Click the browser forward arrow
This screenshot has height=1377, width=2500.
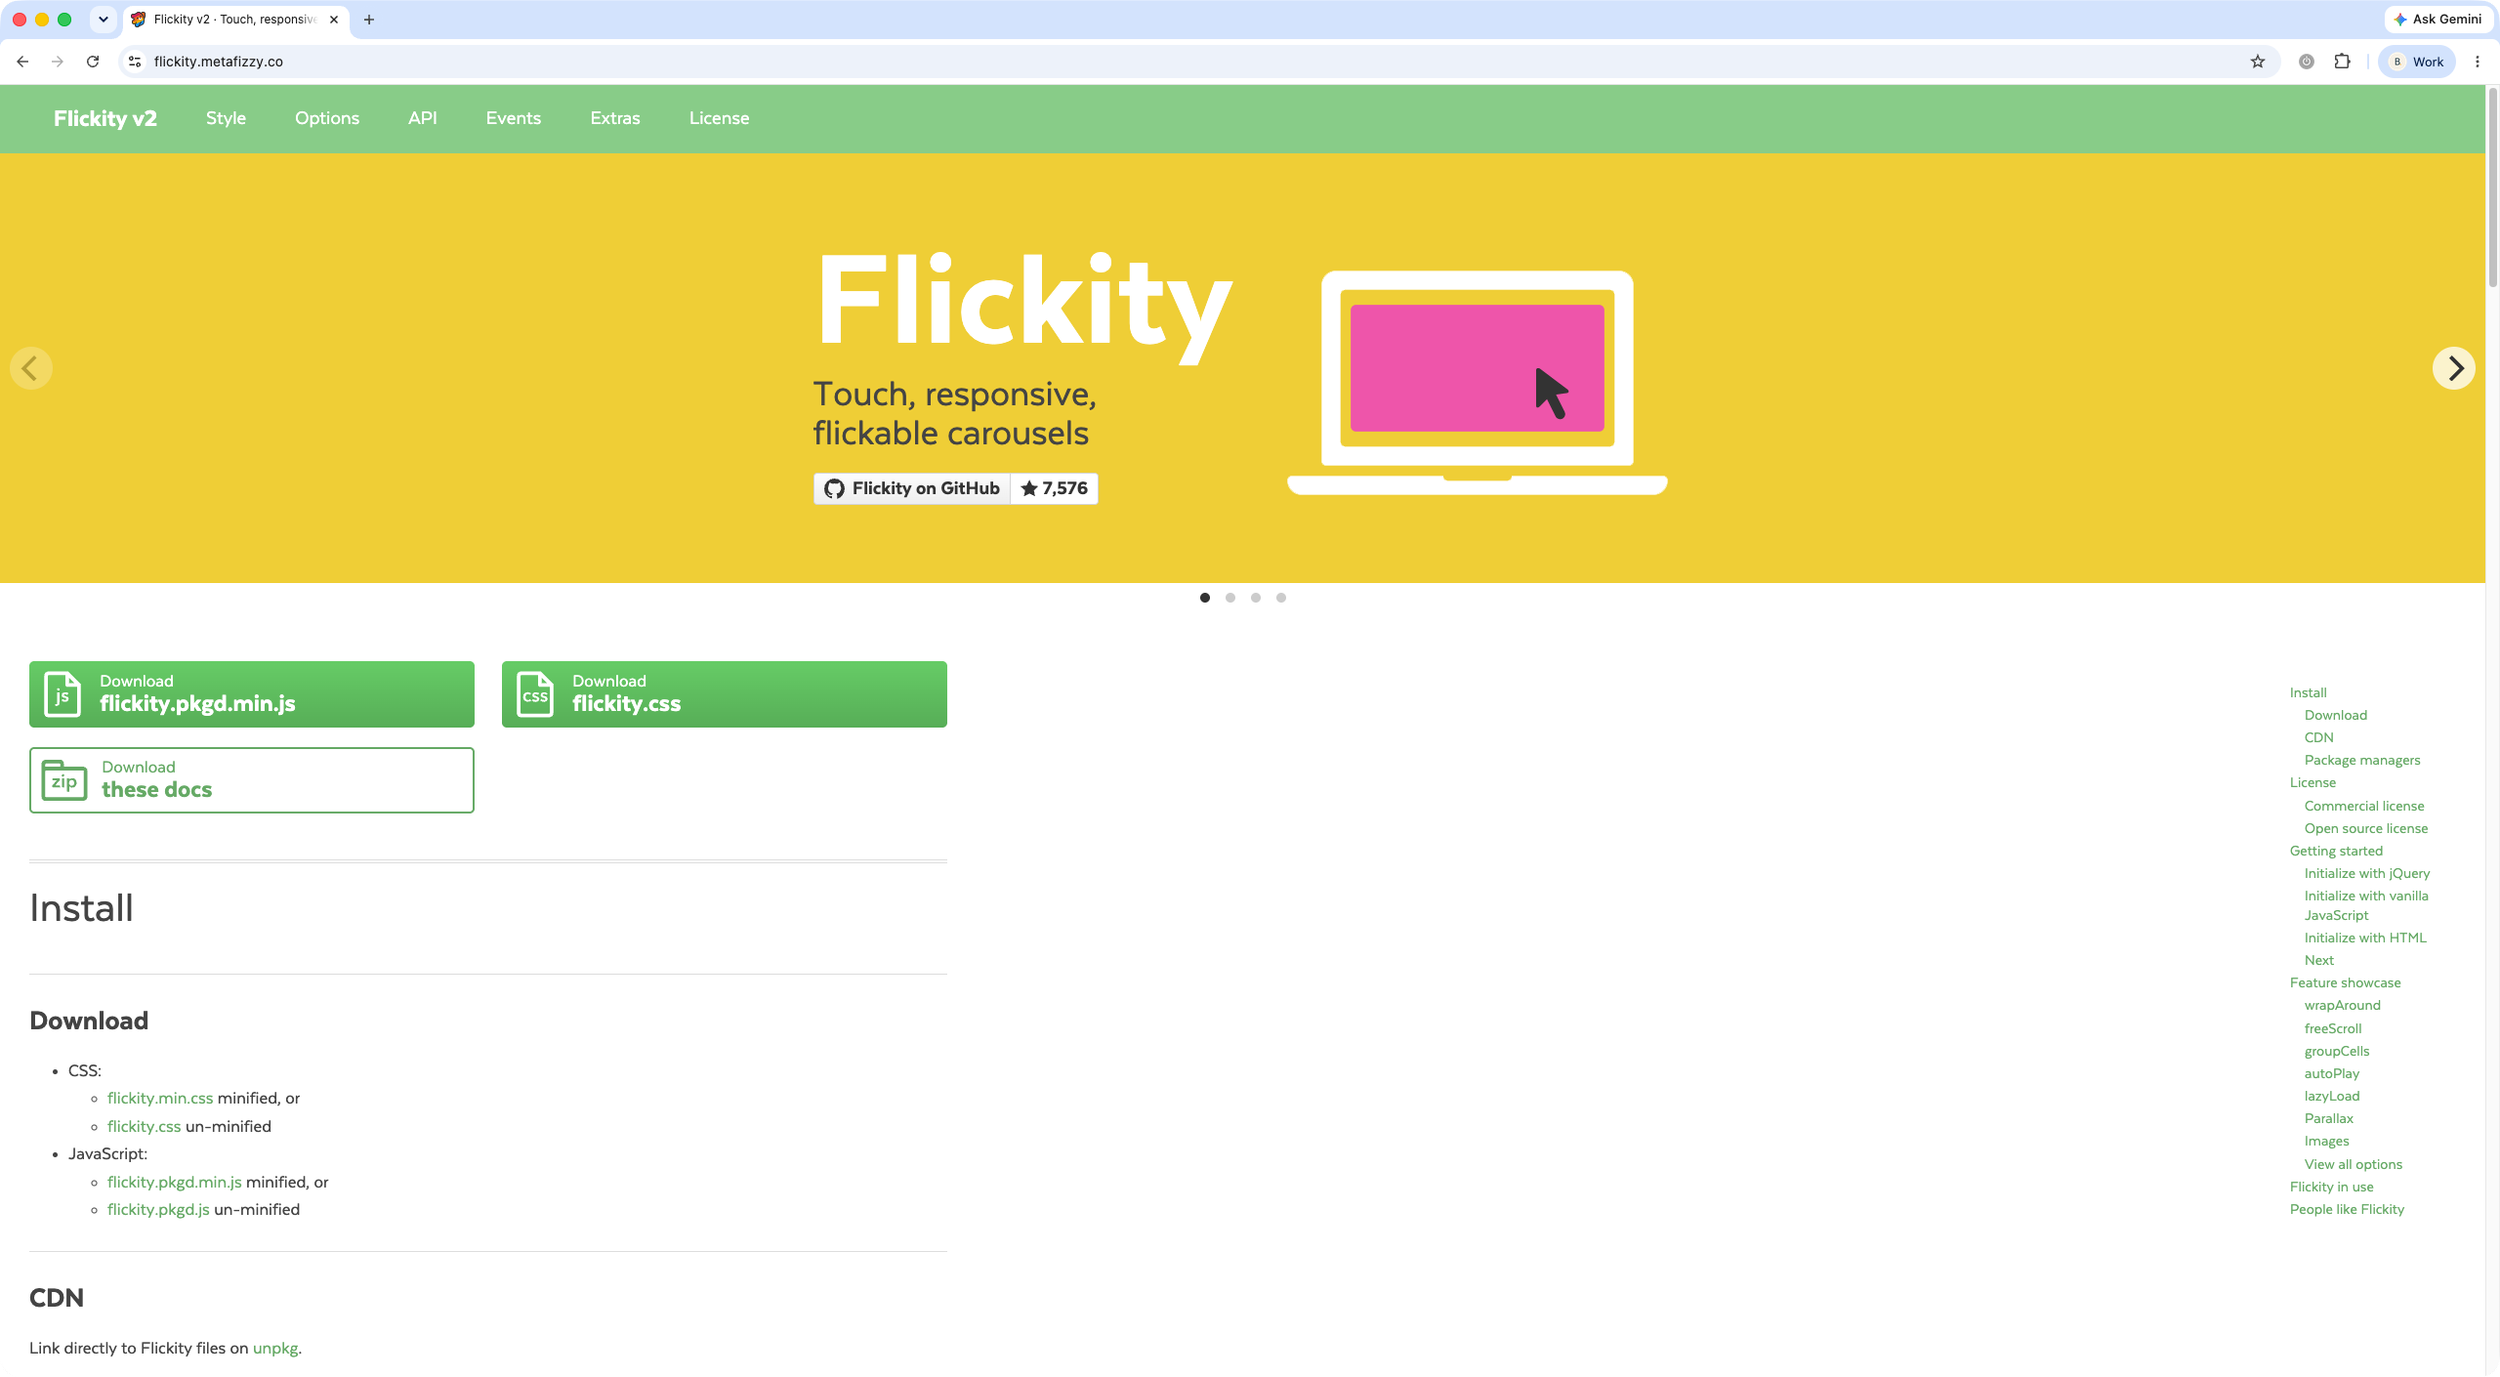pyautogui.click(x=58, y=62)
